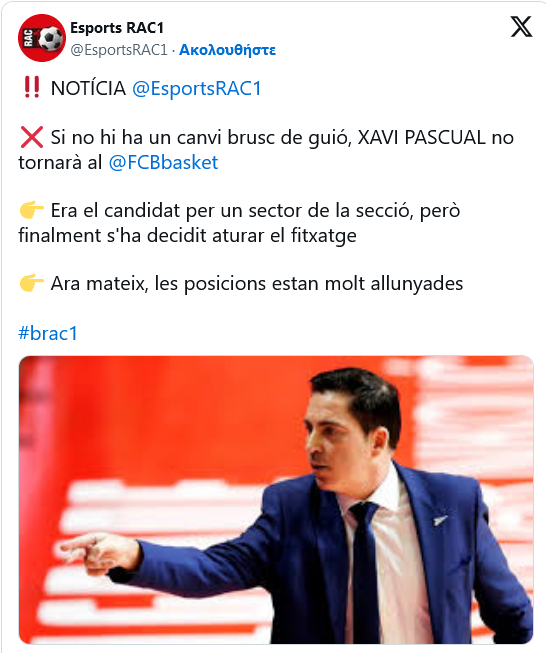Open the @FCBbasket mention

[163, 162]
